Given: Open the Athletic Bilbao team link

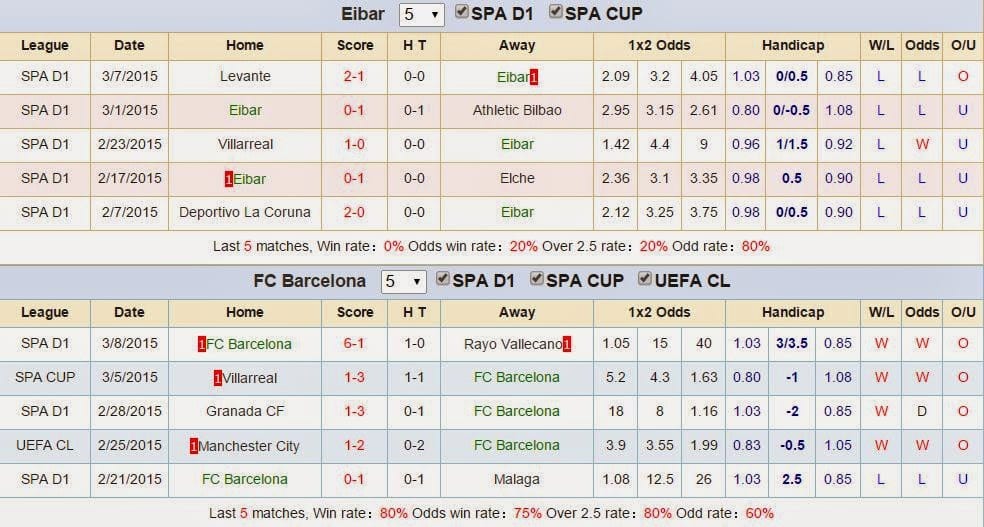Looking at the screenshot, I should pyautogui.click(x=517, y=111).
